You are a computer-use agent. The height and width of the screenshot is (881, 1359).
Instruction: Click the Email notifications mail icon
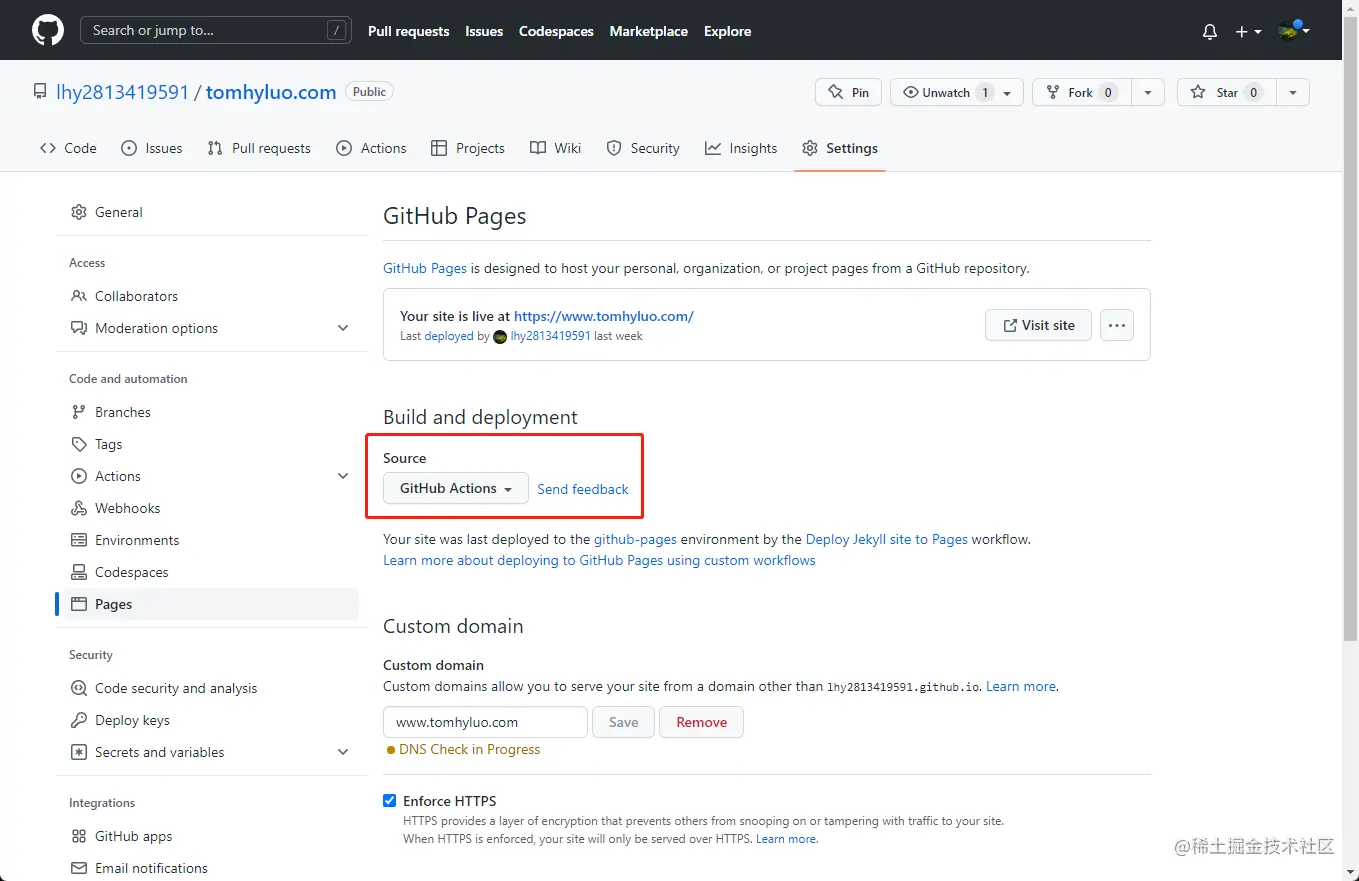point(79,868)
